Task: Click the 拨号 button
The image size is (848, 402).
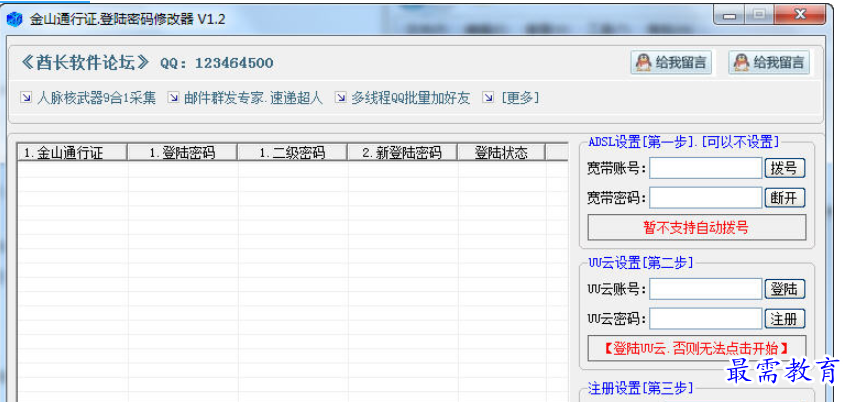Action: click(785, 168)
